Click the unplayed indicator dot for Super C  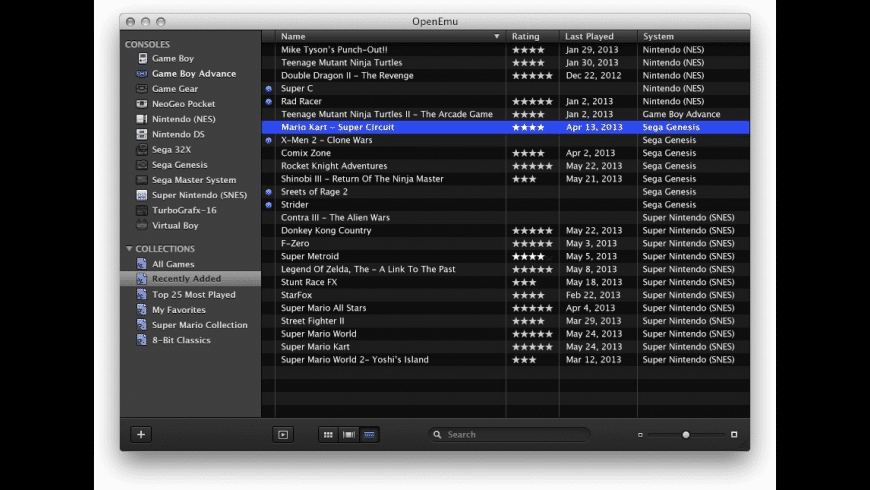pyautogui.click(x=269, y=88)
